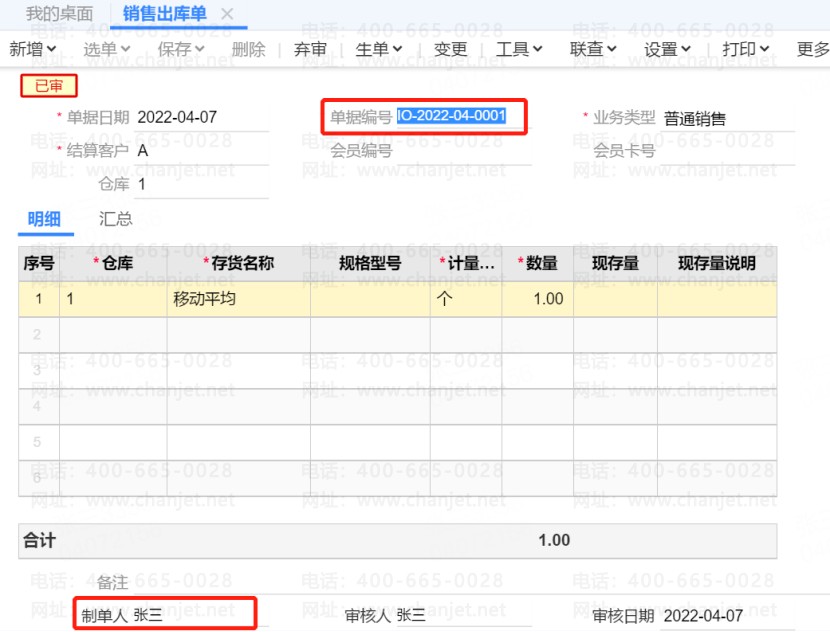Viewport: 830px width, 632px height.
Task: Click the 弃审 toolbar button
Action: tap(310, 49)
